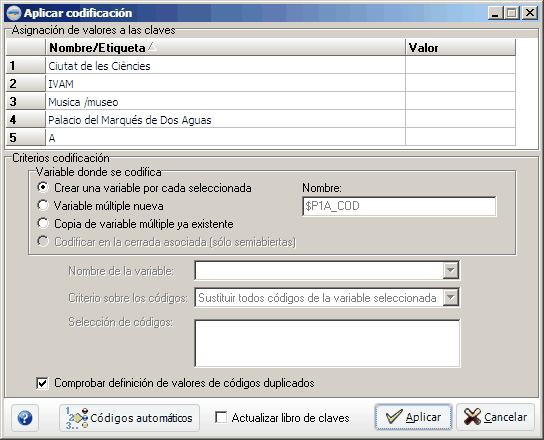544x440 pixels.
Task: Click the Cancelar button
Action: pyautogui.click(x=495, y=417)
